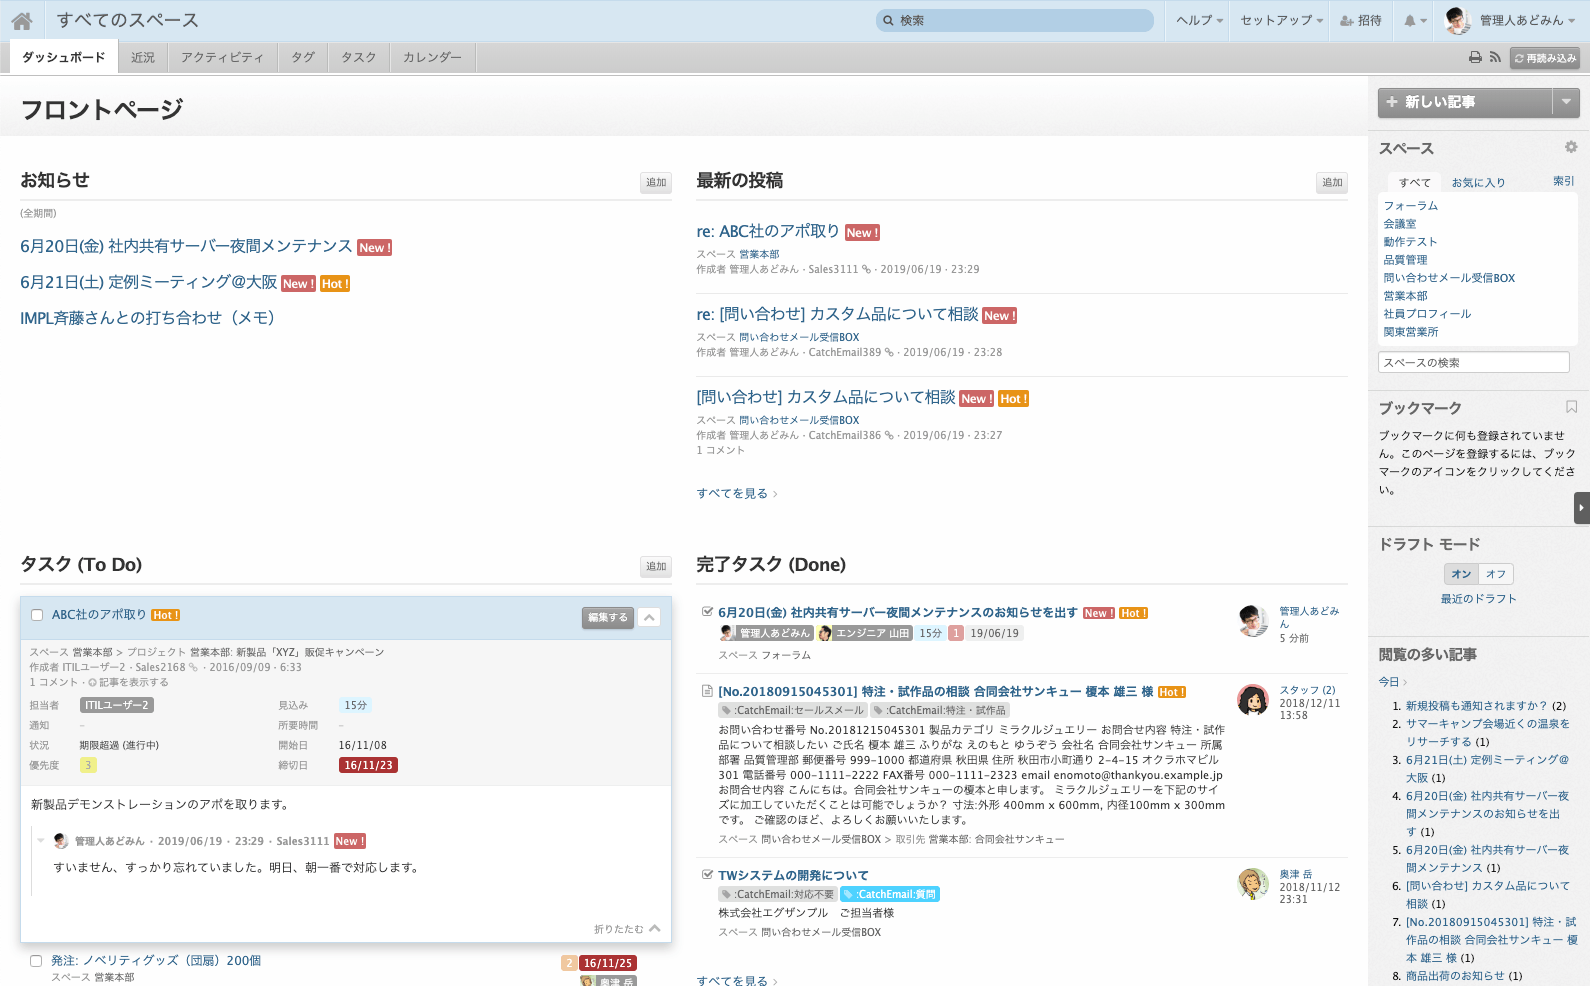Open the notification bell menu

[1414, 21]
